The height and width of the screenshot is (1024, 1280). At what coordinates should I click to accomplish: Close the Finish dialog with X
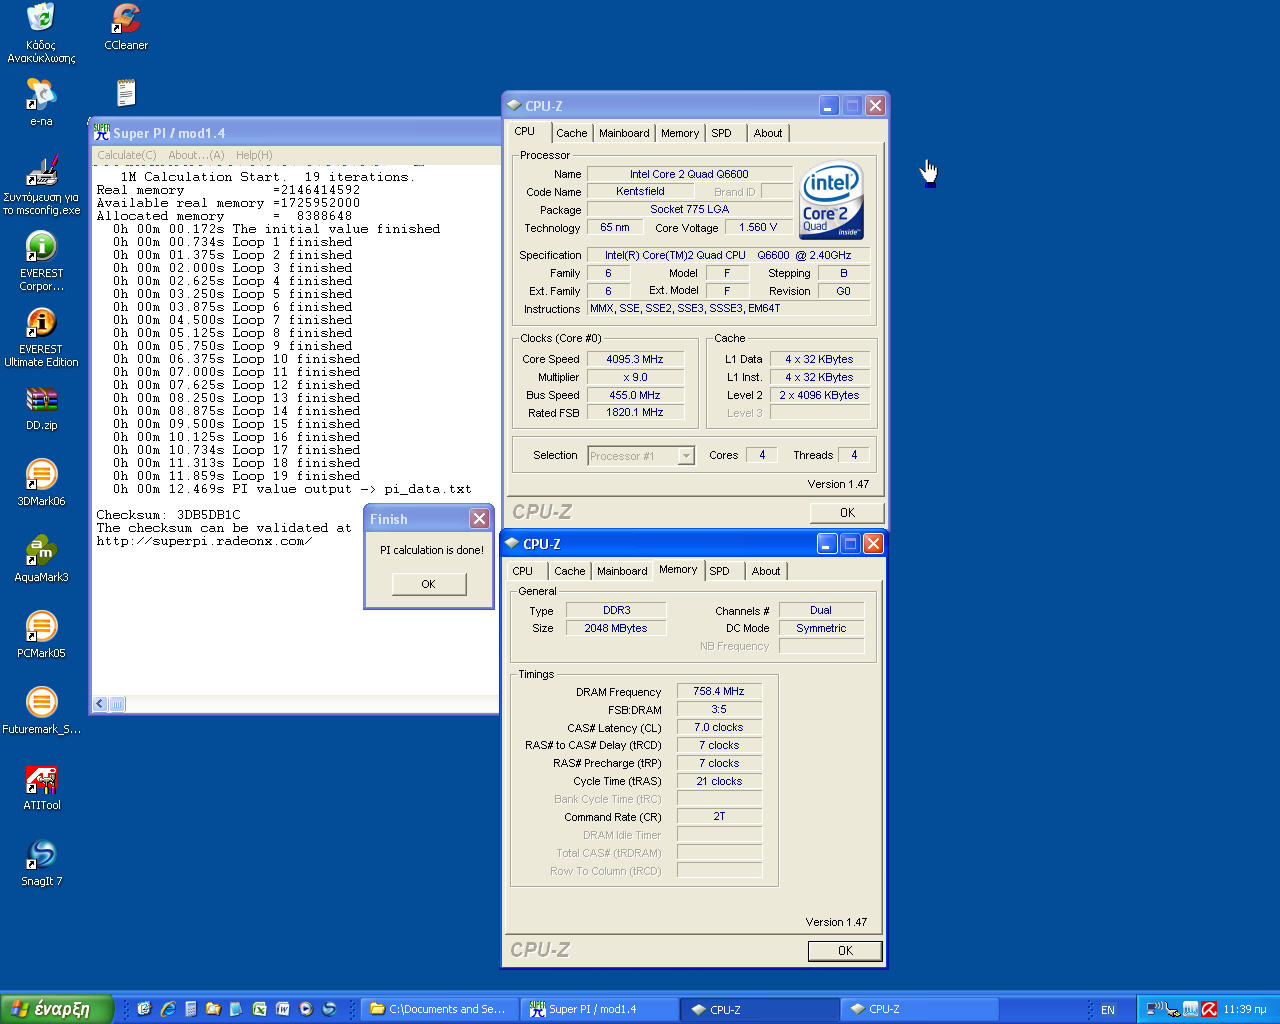[x=480, y=518]
